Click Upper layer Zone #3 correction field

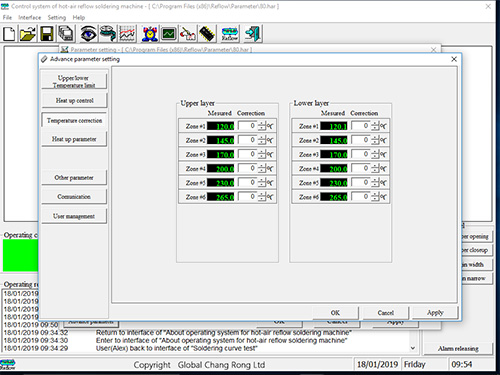tap(248, 154)
